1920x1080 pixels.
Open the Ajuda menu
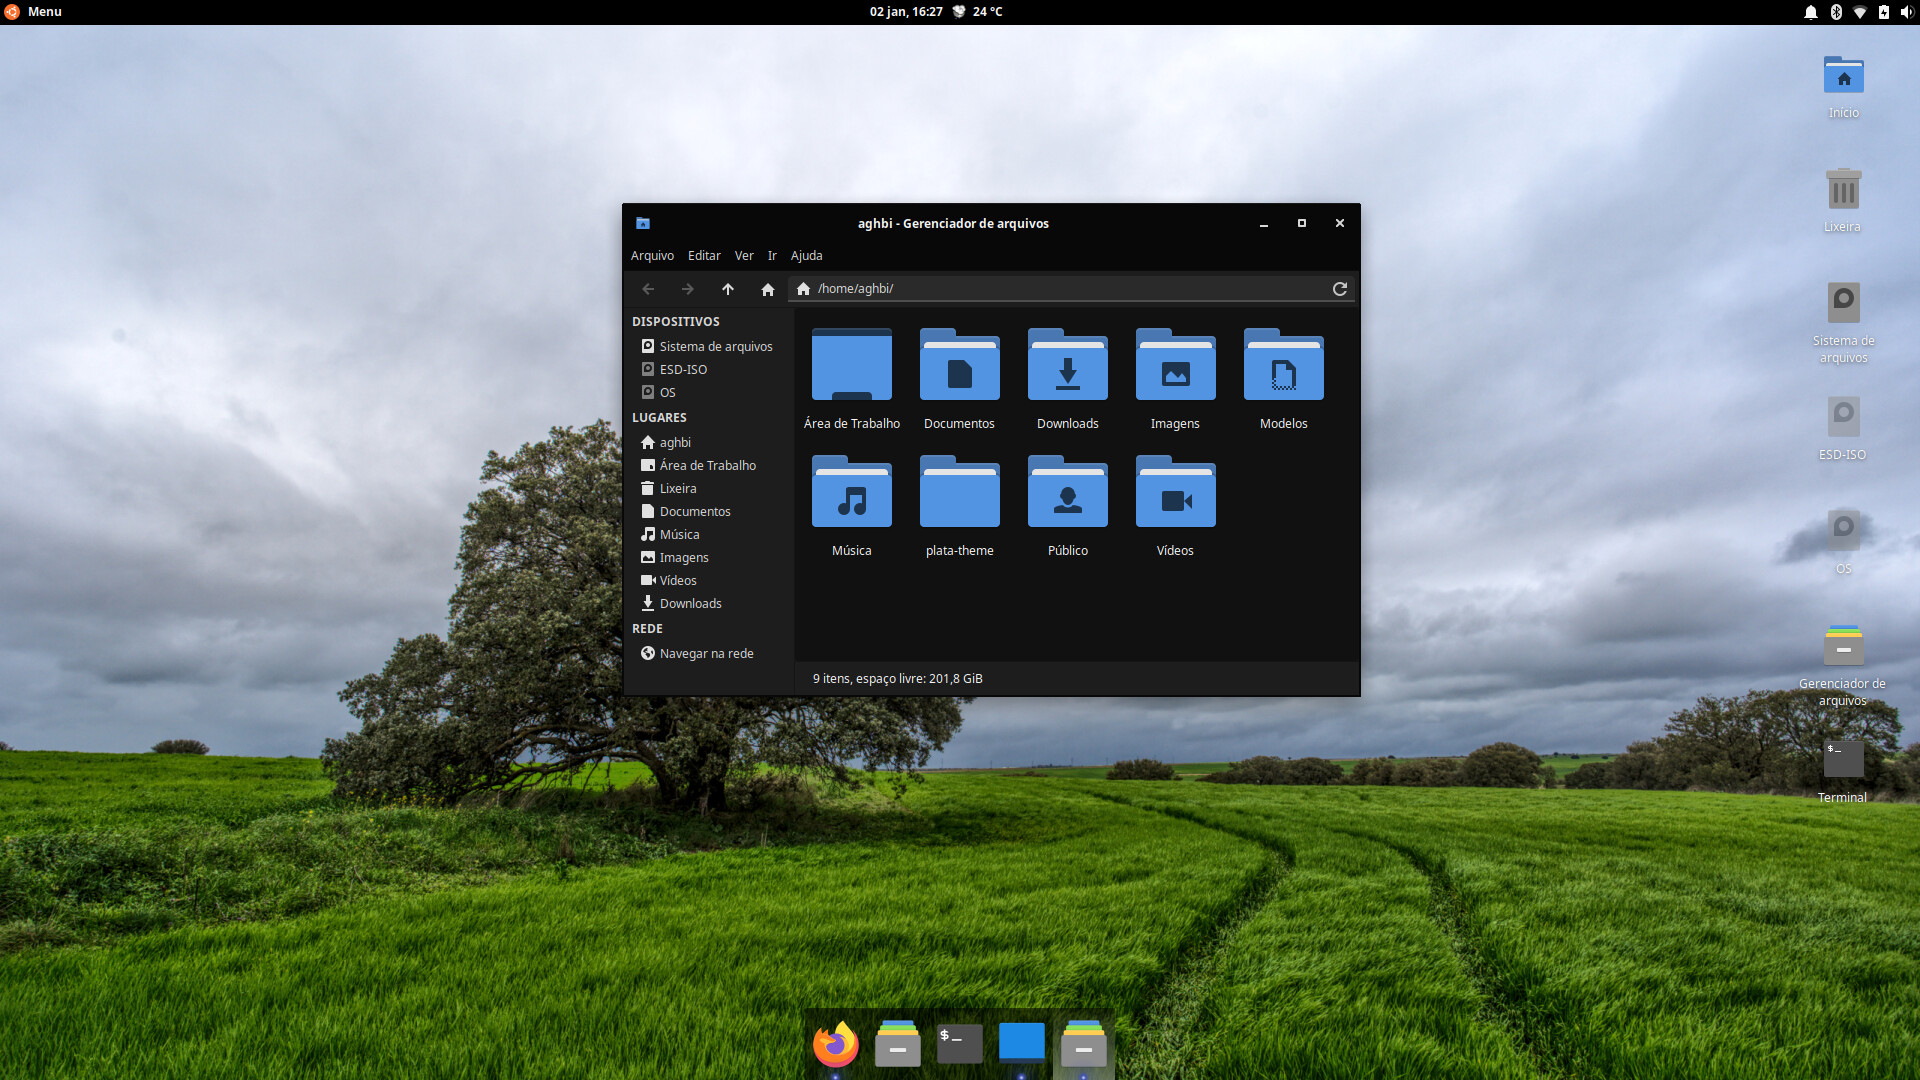(x=806, y=256)
